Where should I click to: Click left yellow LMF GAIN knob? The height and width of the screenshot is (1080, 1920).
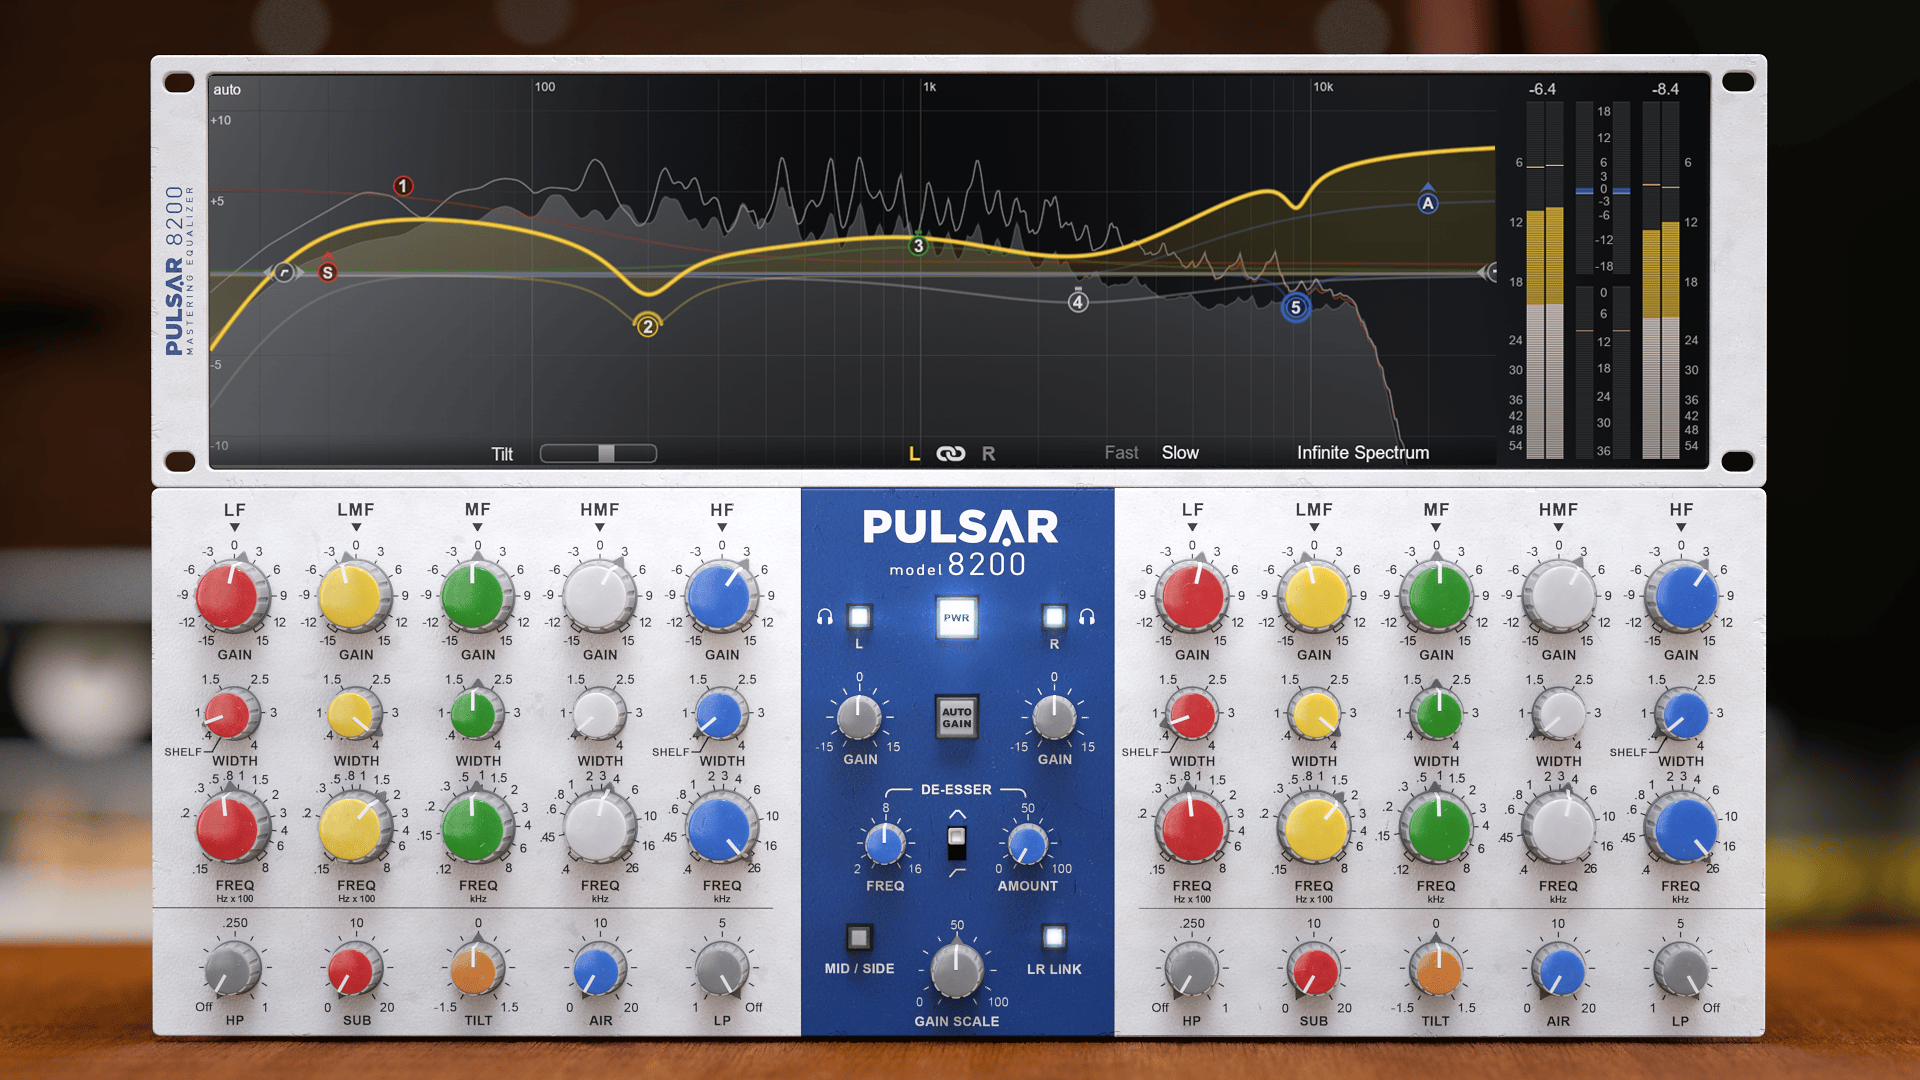[x=354, y=597]
